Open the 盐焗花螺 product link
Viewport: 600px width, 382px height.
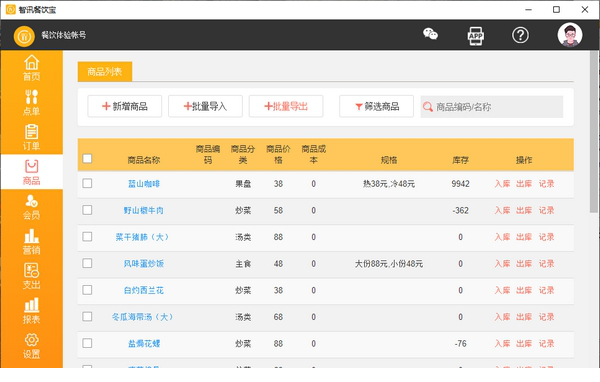[144, 344]
